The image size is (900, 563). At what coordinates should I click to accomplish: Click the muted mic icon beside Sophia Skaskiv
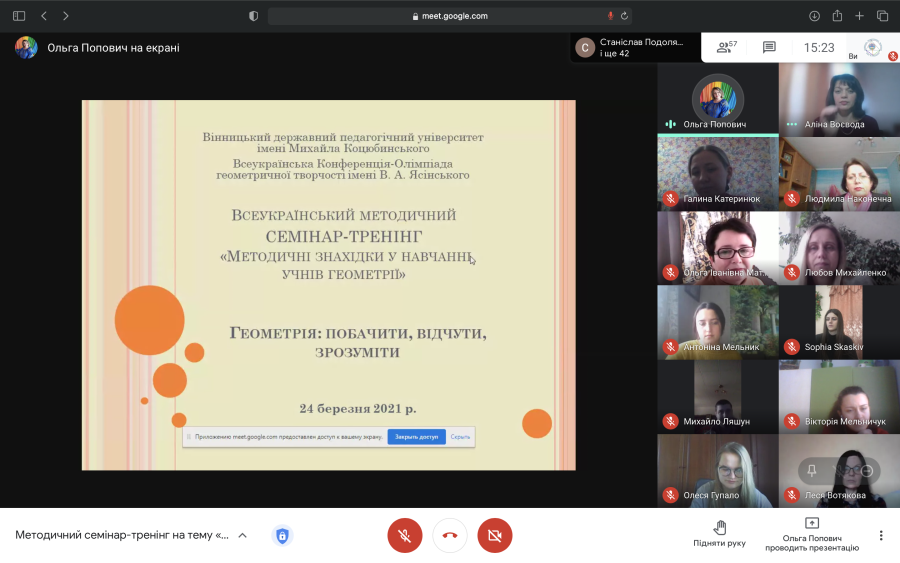(792, 347)
